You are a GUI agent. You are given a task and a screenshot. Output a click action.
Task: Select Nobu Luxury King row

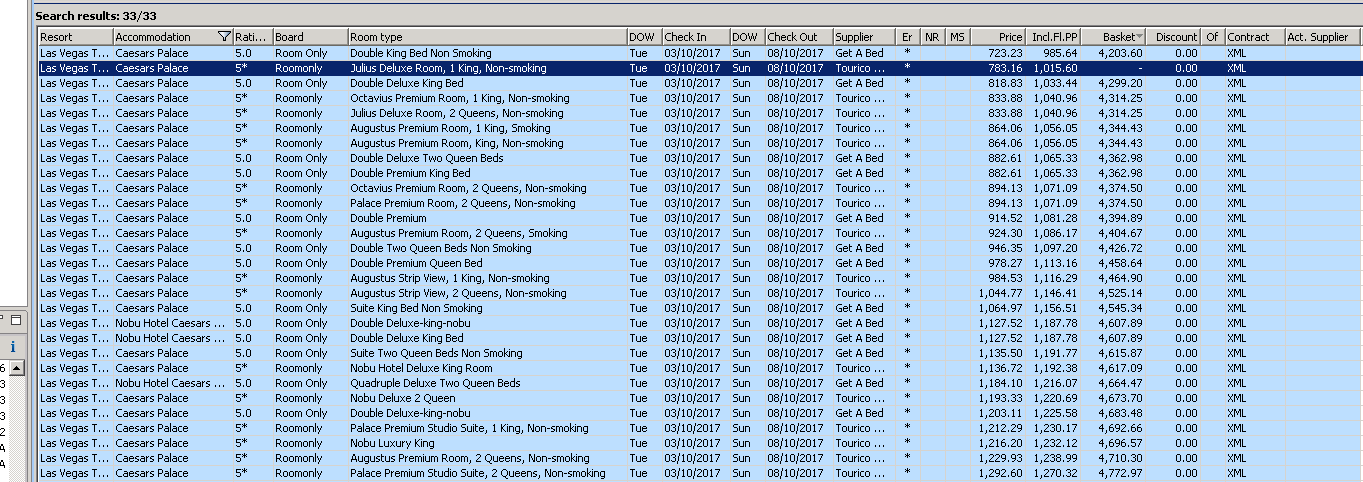click(700, 443)
